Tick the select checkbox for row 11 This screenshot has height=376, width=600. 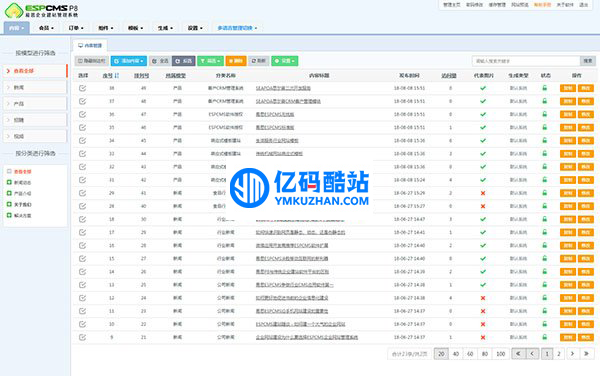point(82,311)
